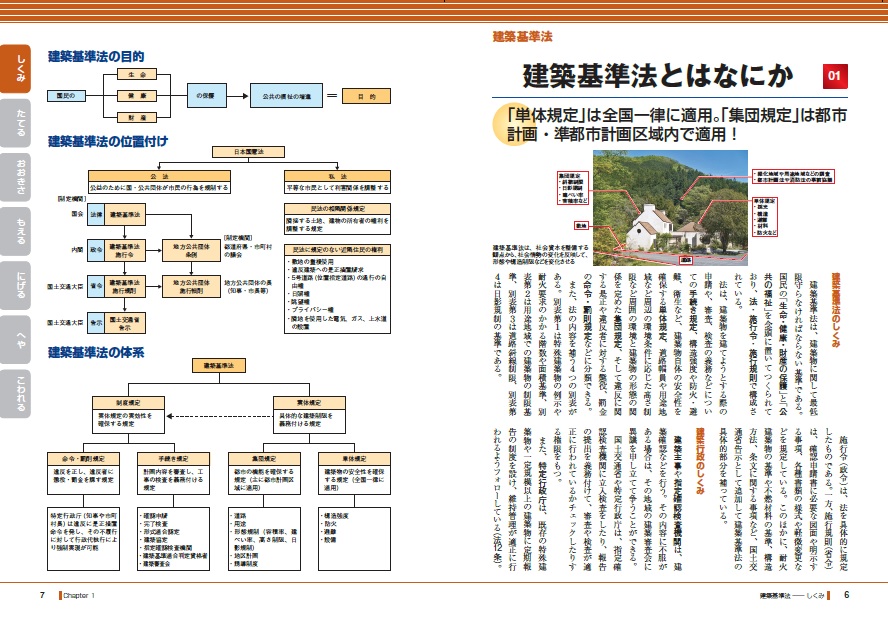Click the 構造強度 list item

click(335, 516)
